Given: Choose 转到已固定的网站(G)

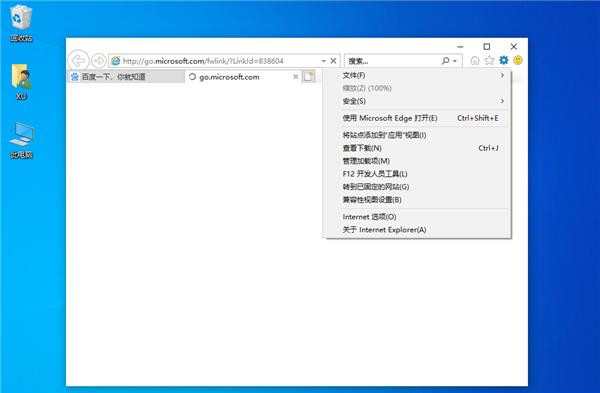Looking at the screenshot, I should (x=417, y=187).
